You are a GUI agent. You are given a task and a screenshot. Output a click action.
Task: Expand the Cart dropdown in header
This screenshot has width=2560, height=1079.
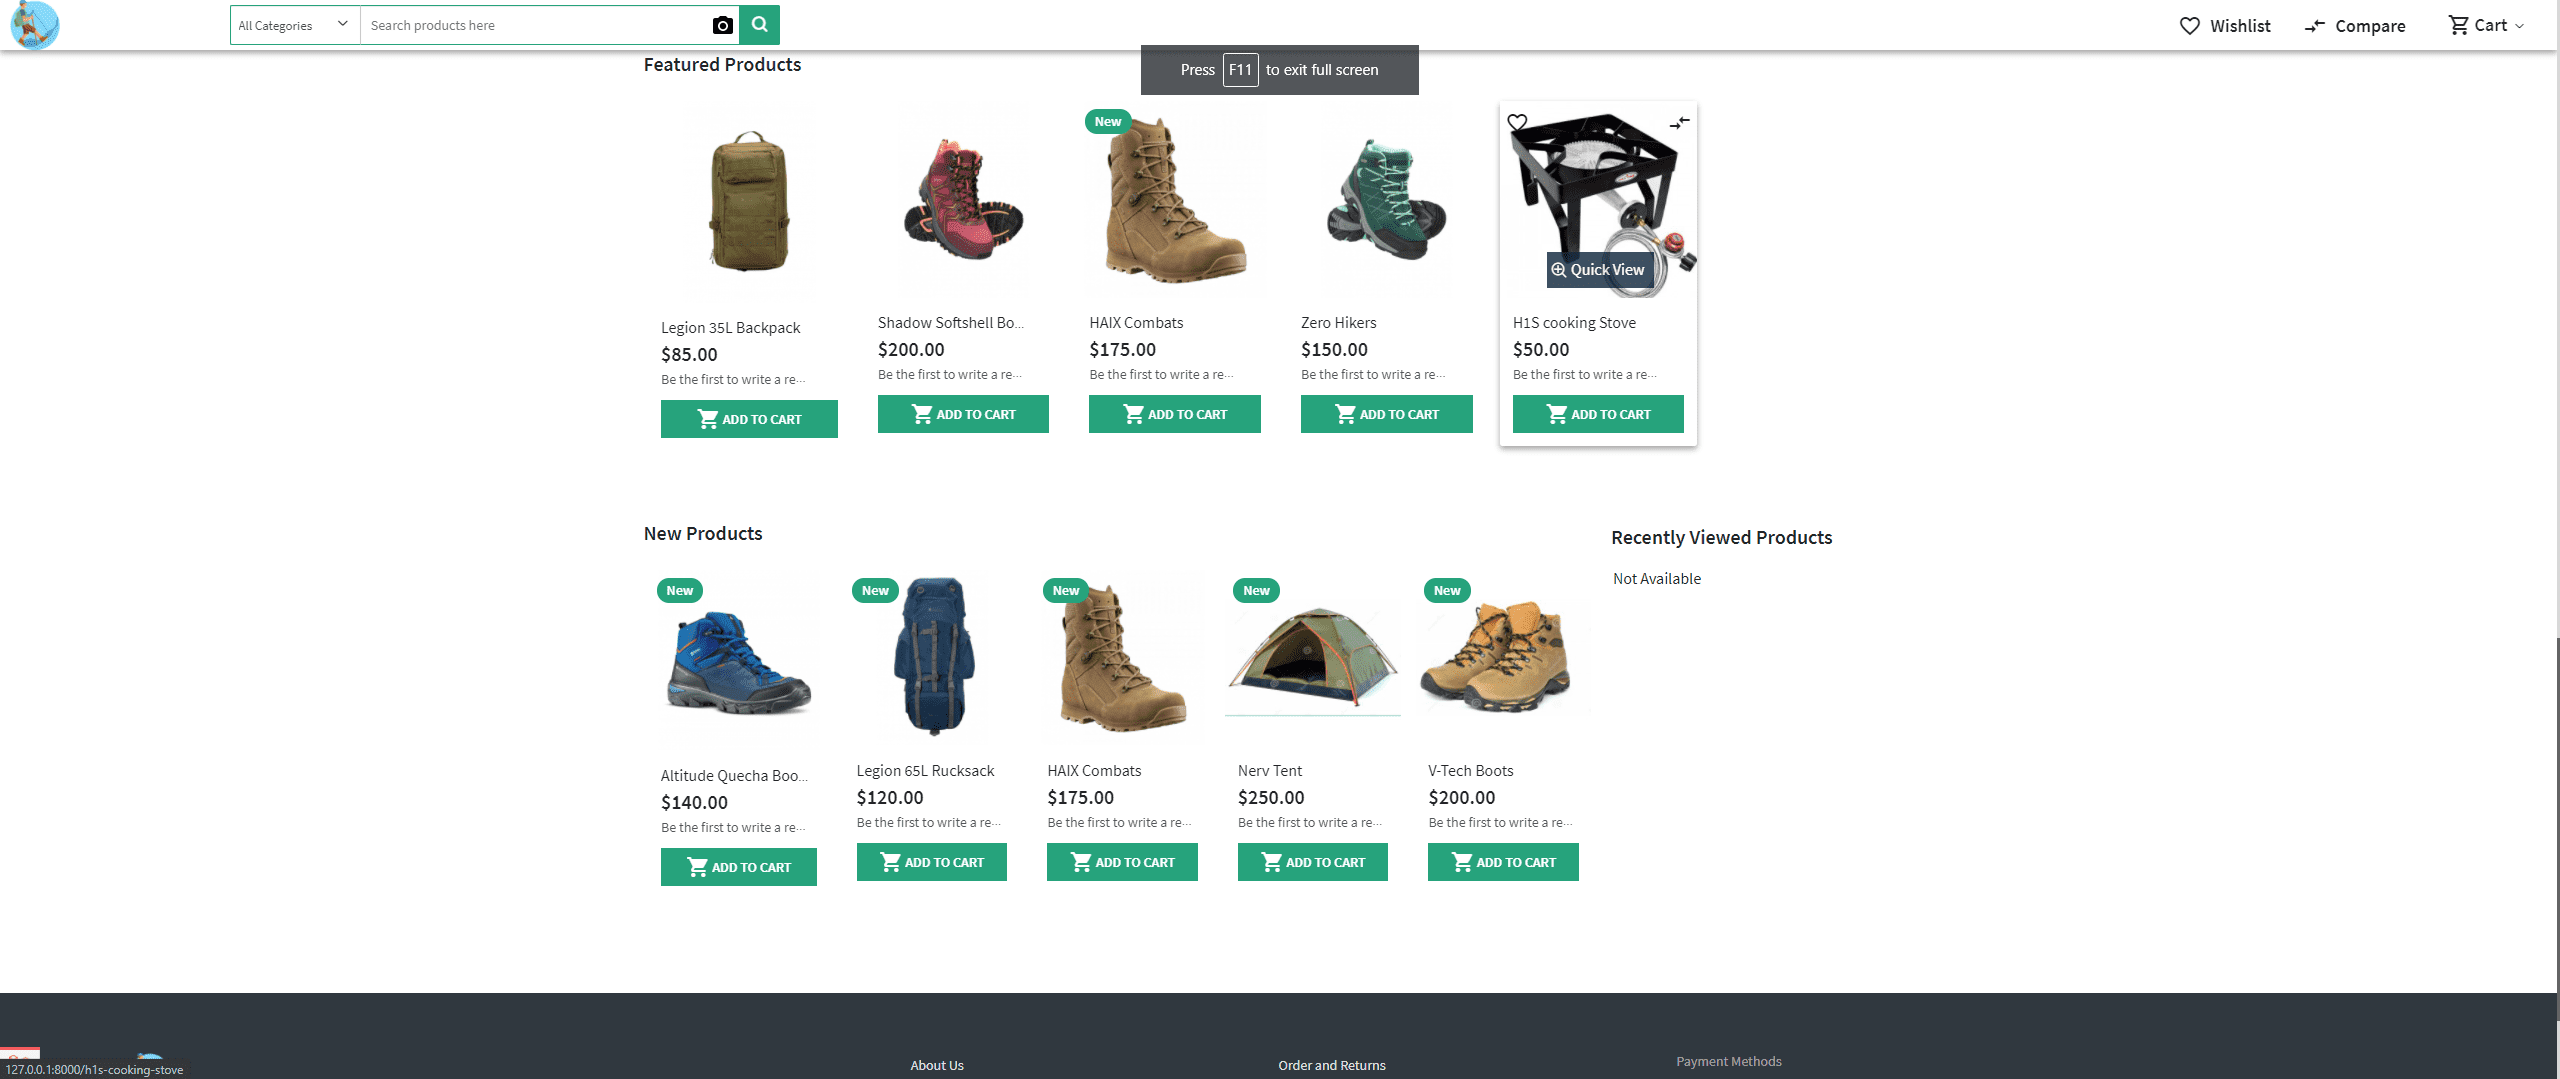click(x=2486, y=26)
